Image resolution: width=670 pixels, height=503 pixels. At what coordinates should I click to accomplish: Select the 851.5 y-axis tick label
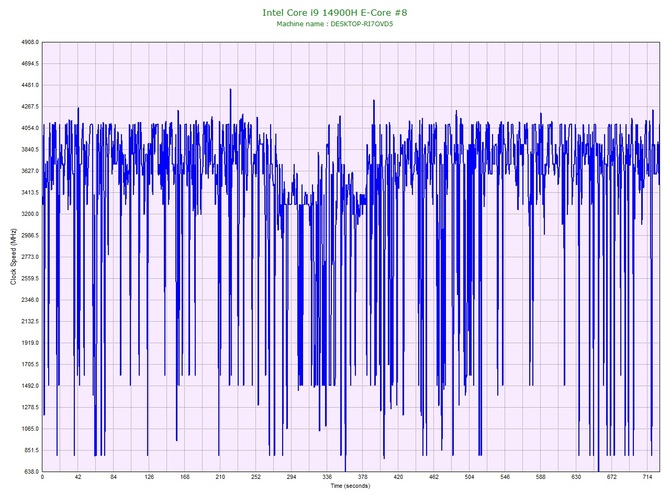coord(31,450)
